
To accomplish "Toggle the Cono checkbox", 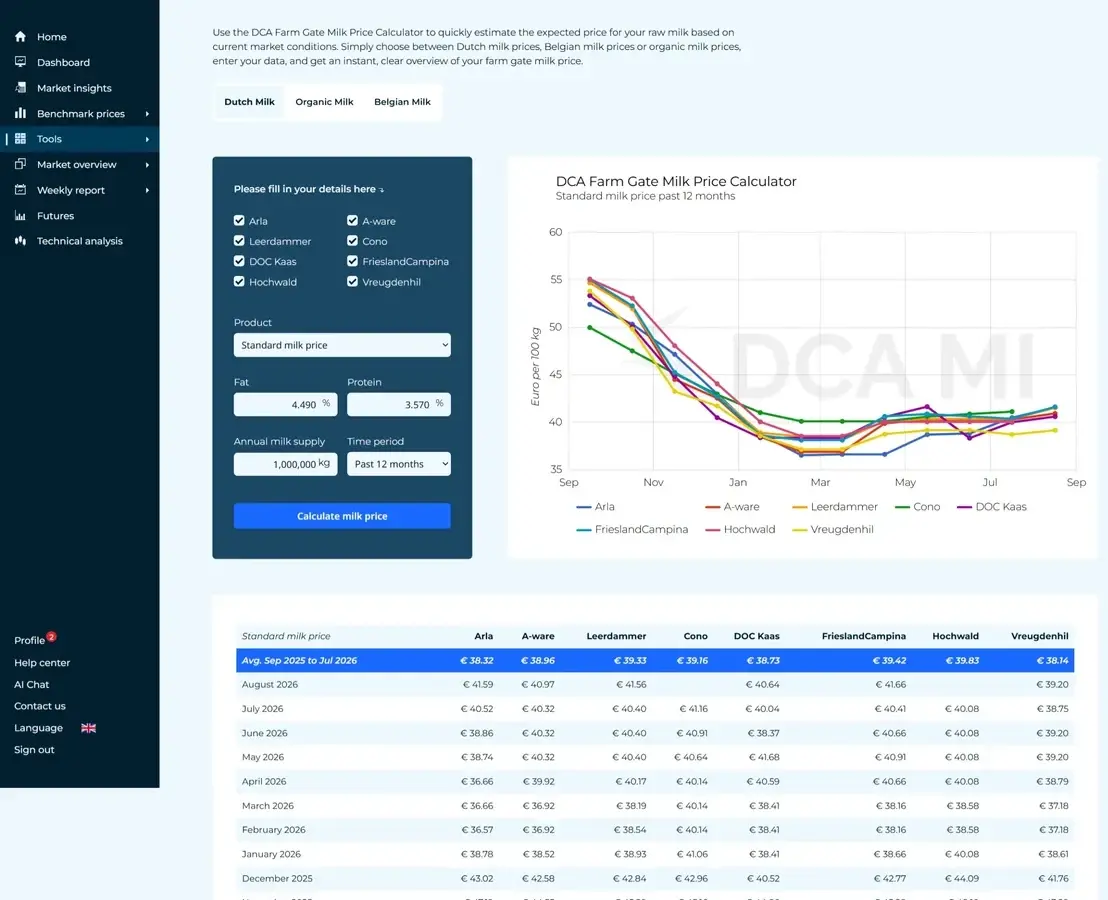I will click(x=352, y=241).
